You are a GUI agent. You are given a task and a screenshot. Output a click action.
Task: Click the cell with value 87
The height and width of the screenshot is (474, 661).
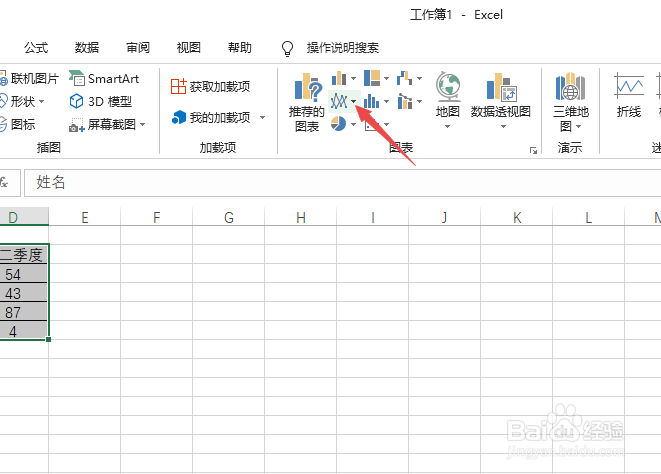pos(23,312)
